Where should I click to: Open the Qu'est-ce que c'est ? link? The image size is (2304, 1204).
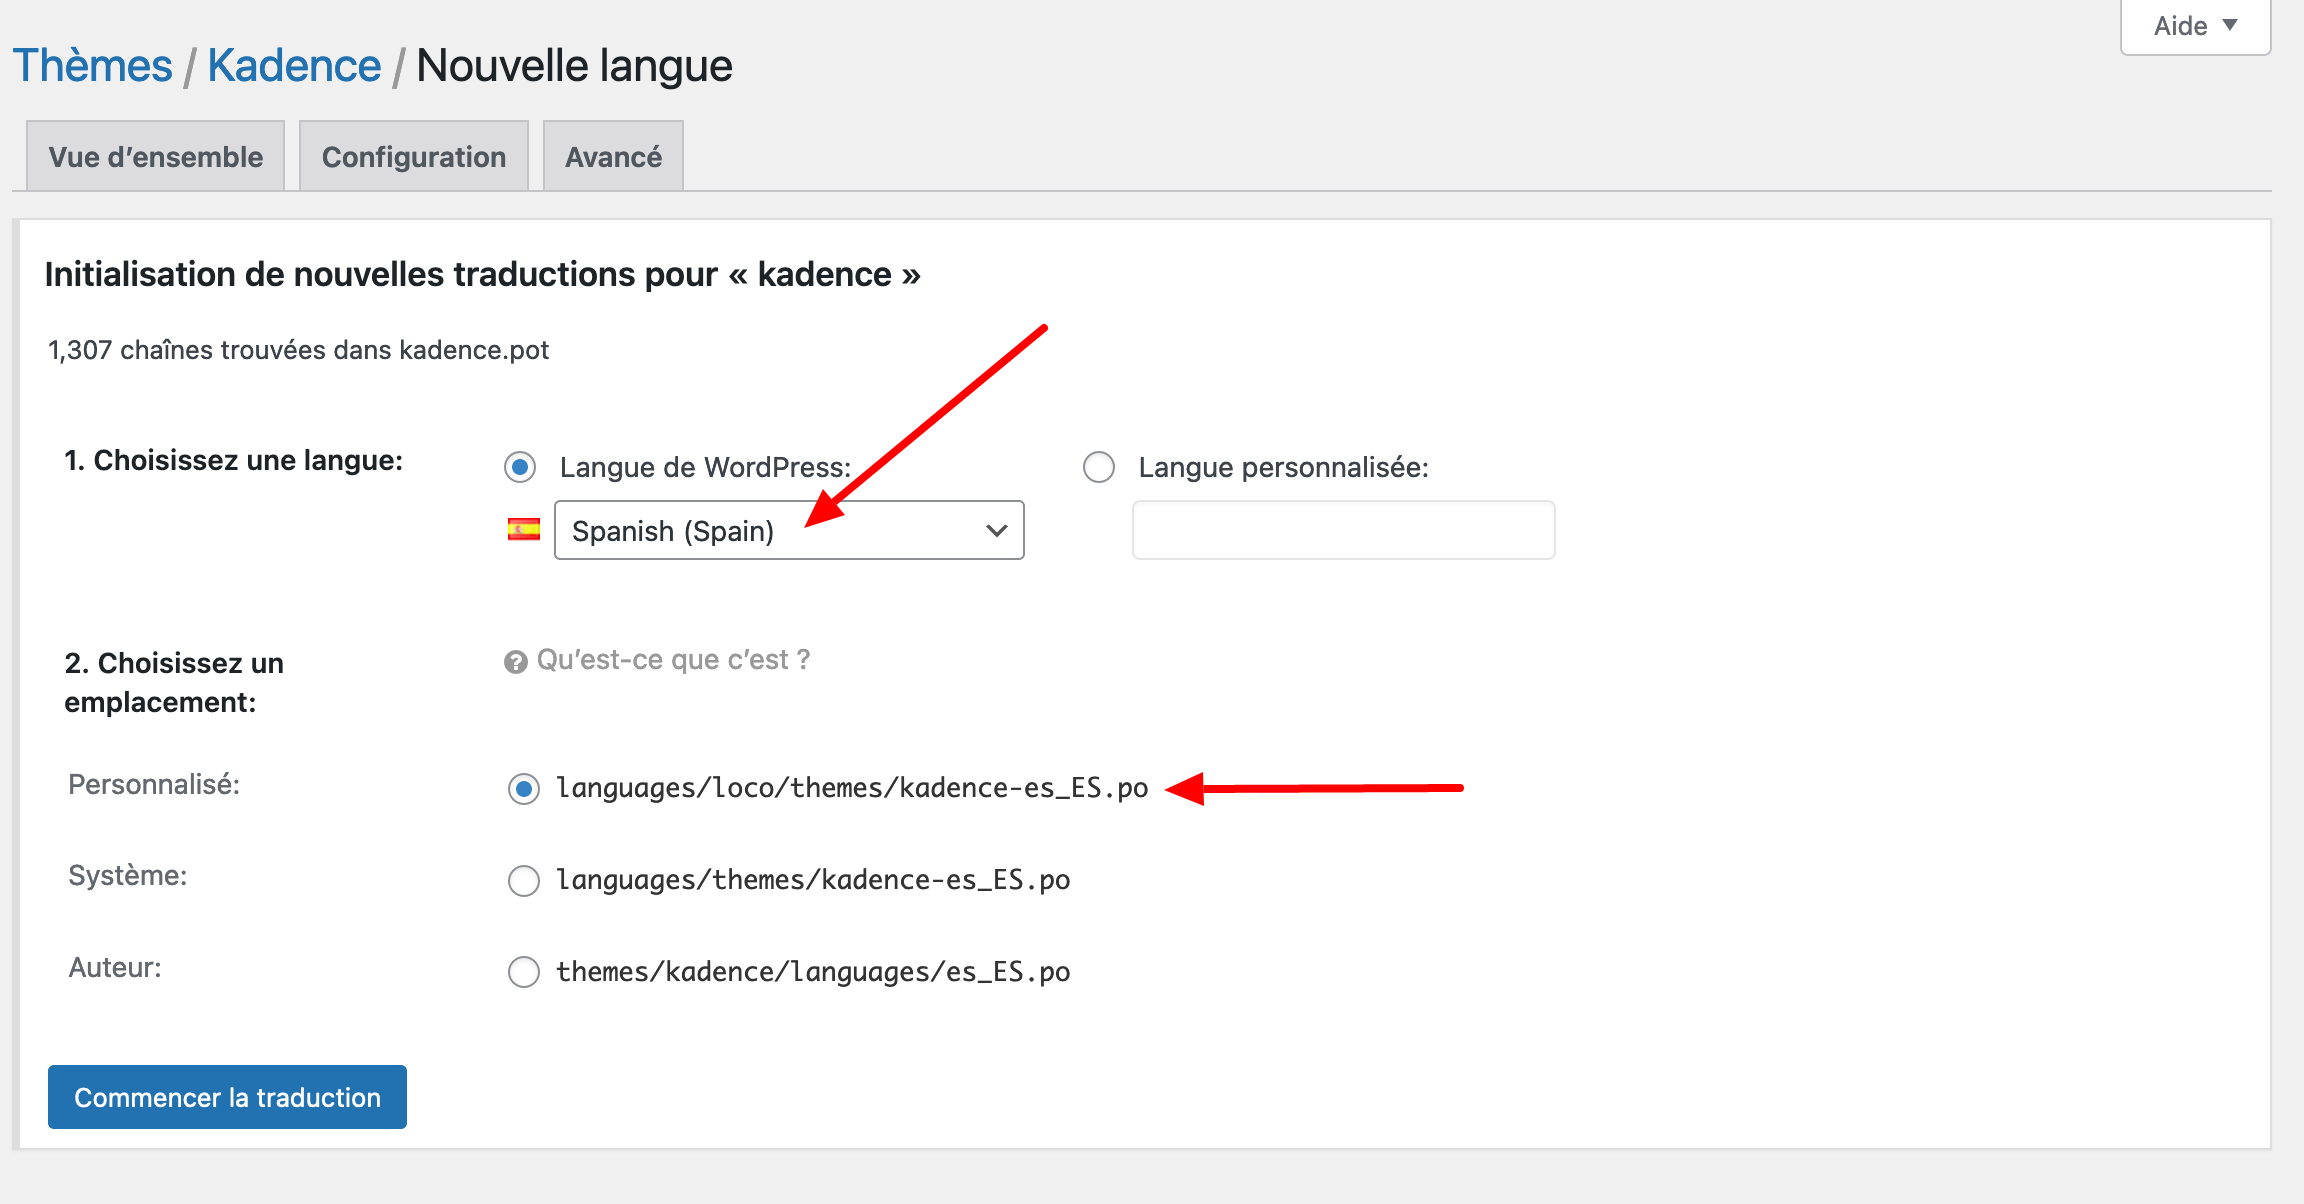pos(673,660)
